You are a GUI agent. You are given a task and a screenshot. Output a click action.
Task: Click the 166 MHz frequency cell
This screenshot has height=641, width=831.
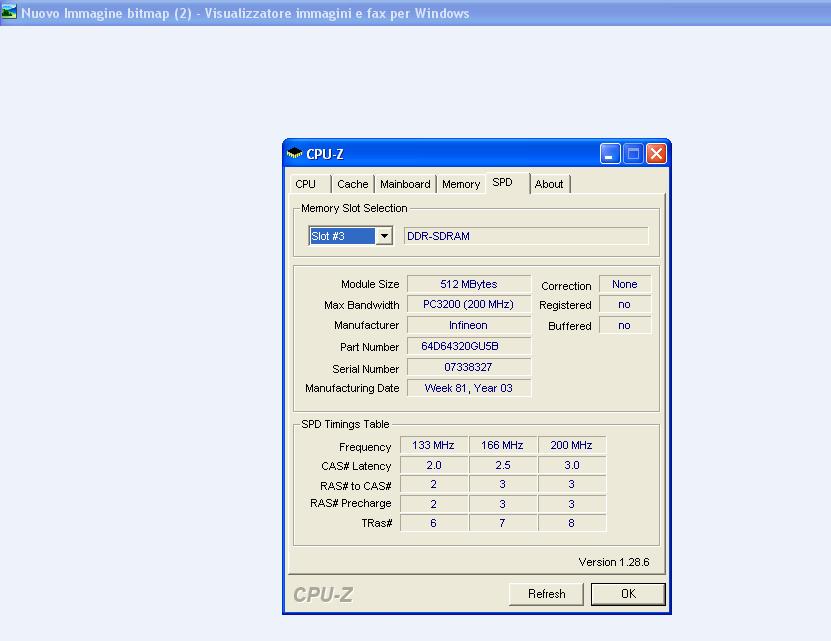pos(502,445)
